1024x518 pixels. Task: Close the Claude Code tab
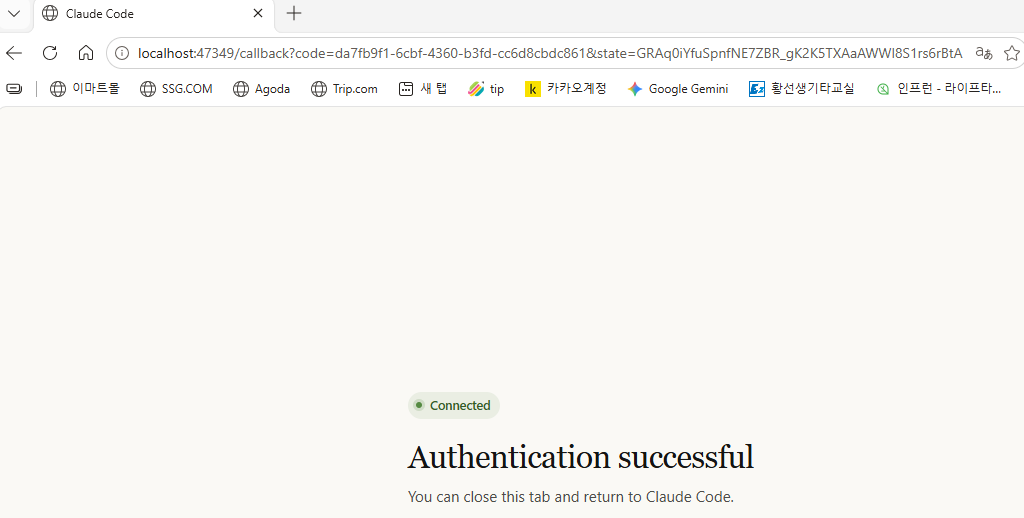pyautogui.click(x=258, y=13)
